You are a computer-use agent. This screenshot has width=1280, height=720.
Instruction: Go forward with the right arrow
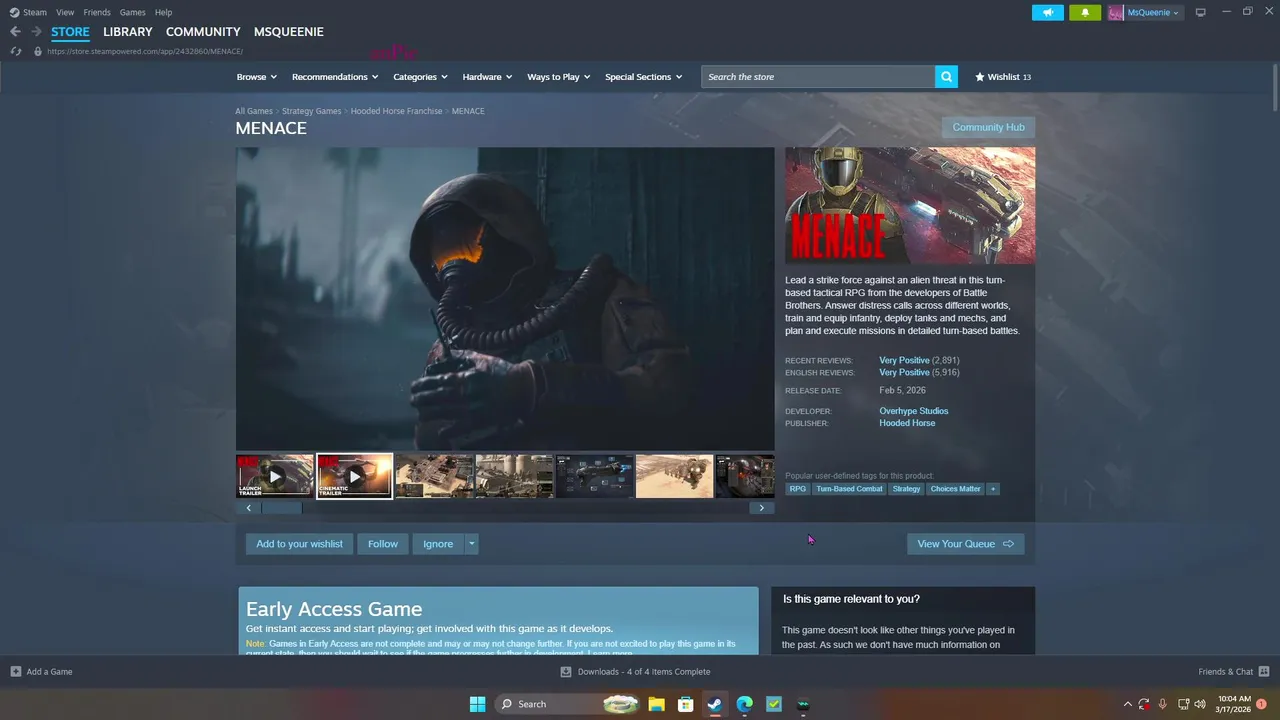pos(36,32)
